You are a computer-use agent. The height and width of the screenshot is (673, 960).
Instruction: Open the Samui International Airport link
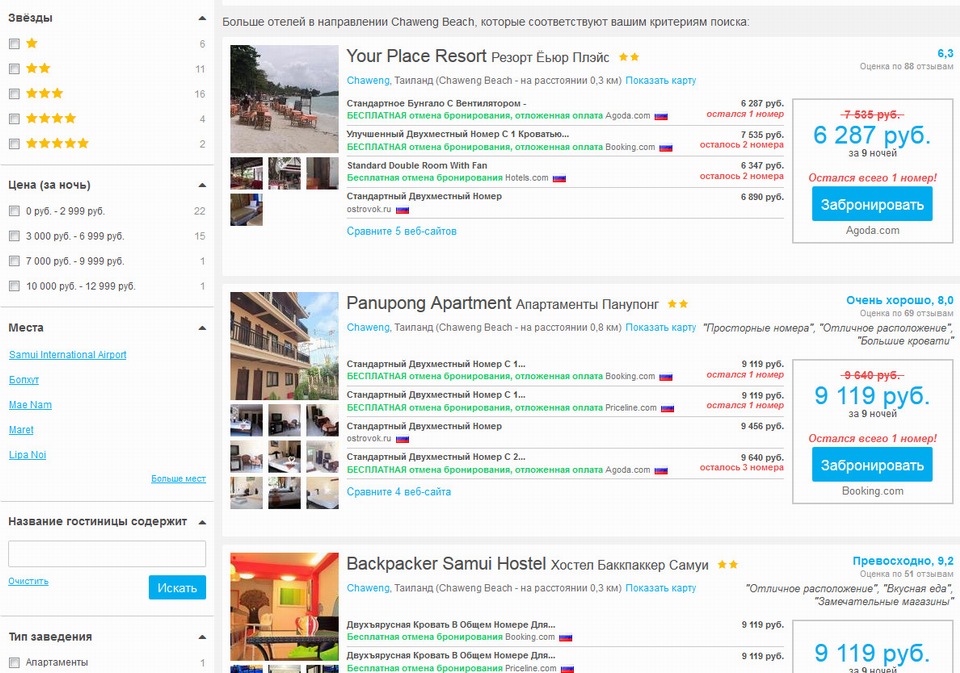tap(67, 355)
